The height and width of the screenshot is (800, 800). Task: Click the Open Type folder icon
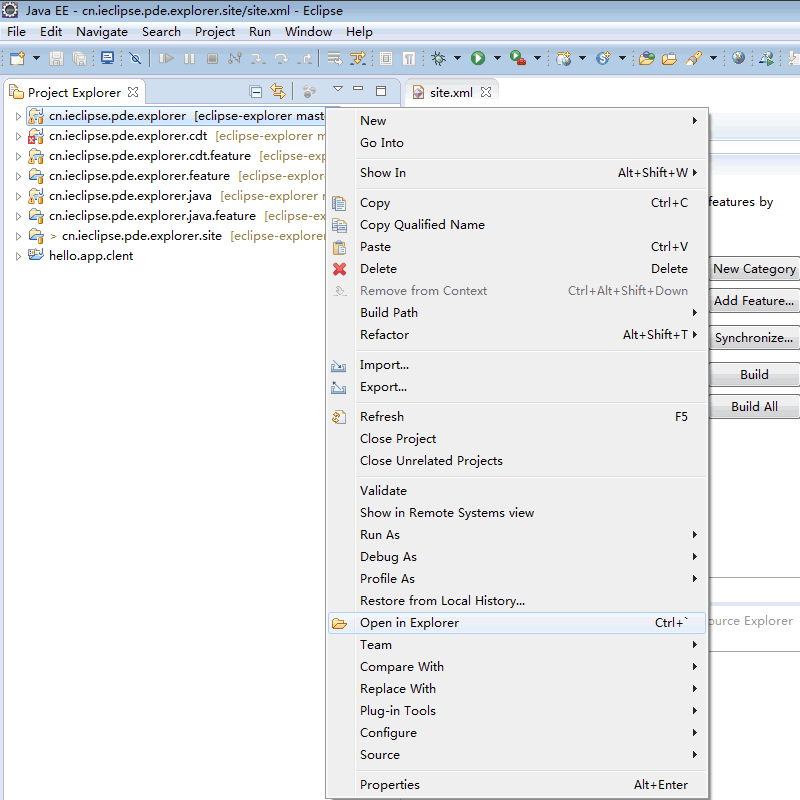coord(647,59)
